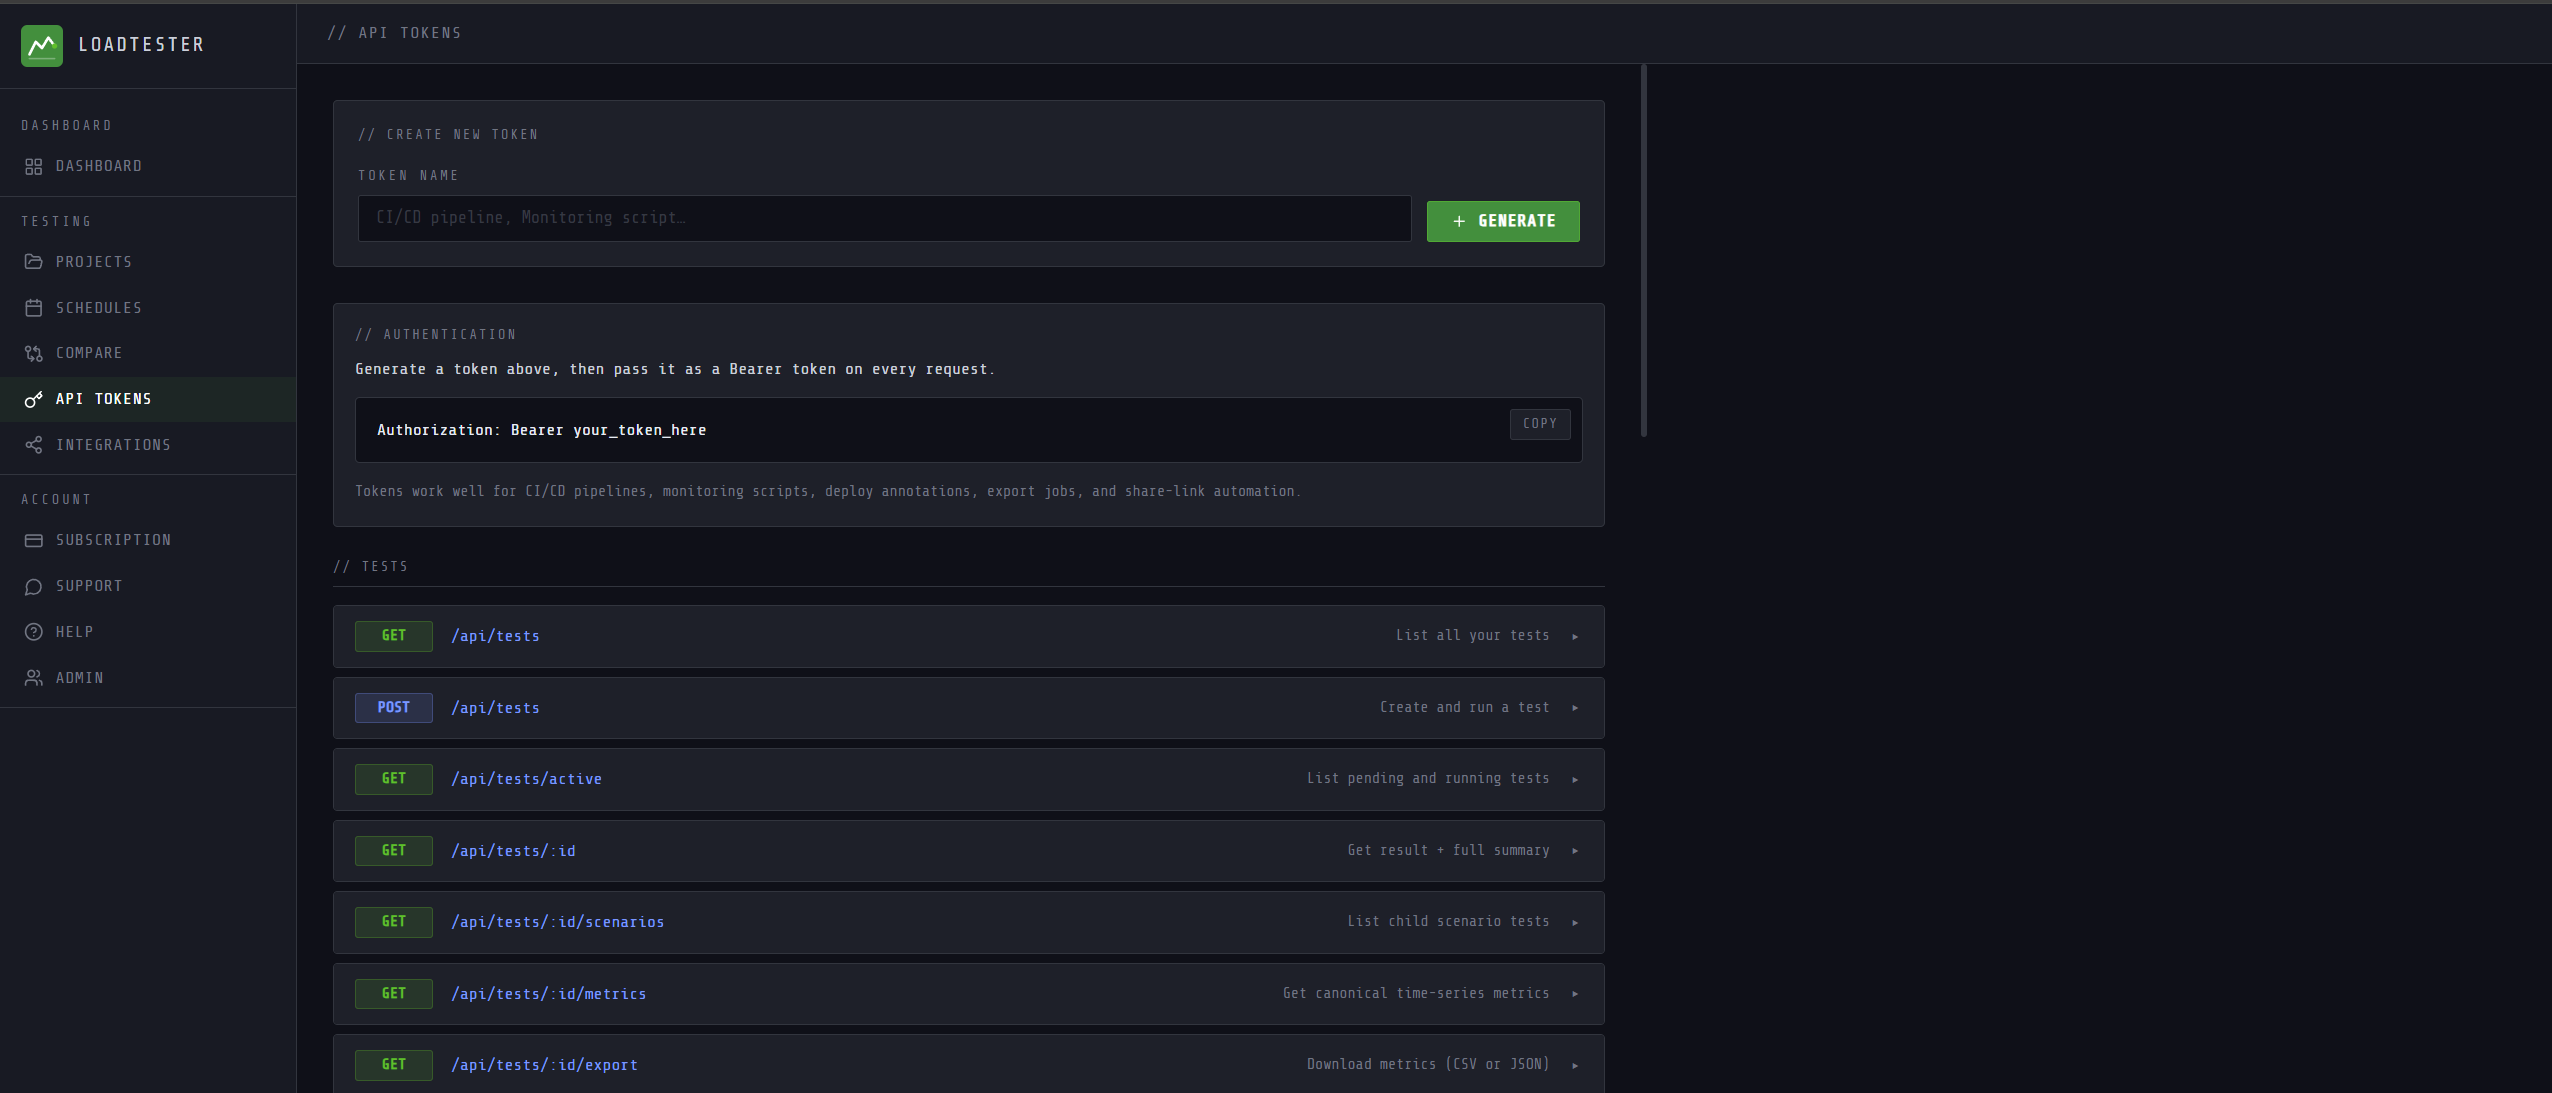
Task: Open Projects via the folder icon
Action: 34,261
